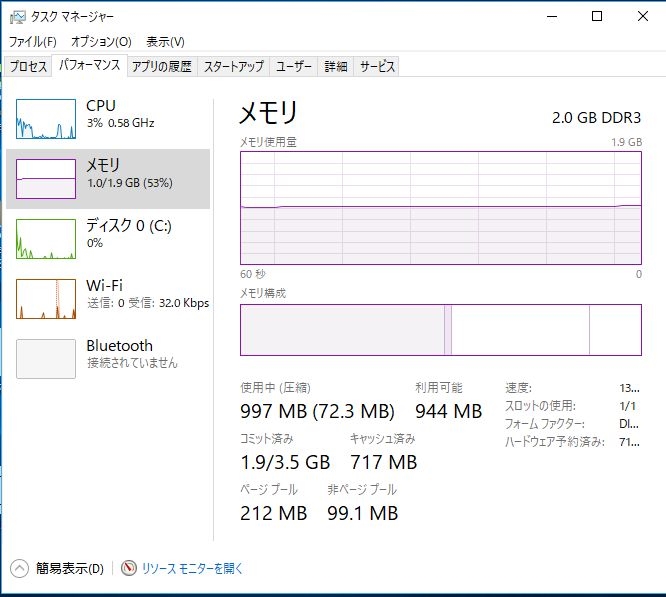Select the Bluetooth adapter thumbnail
This screenshot has height=597, width=666.
46,359
